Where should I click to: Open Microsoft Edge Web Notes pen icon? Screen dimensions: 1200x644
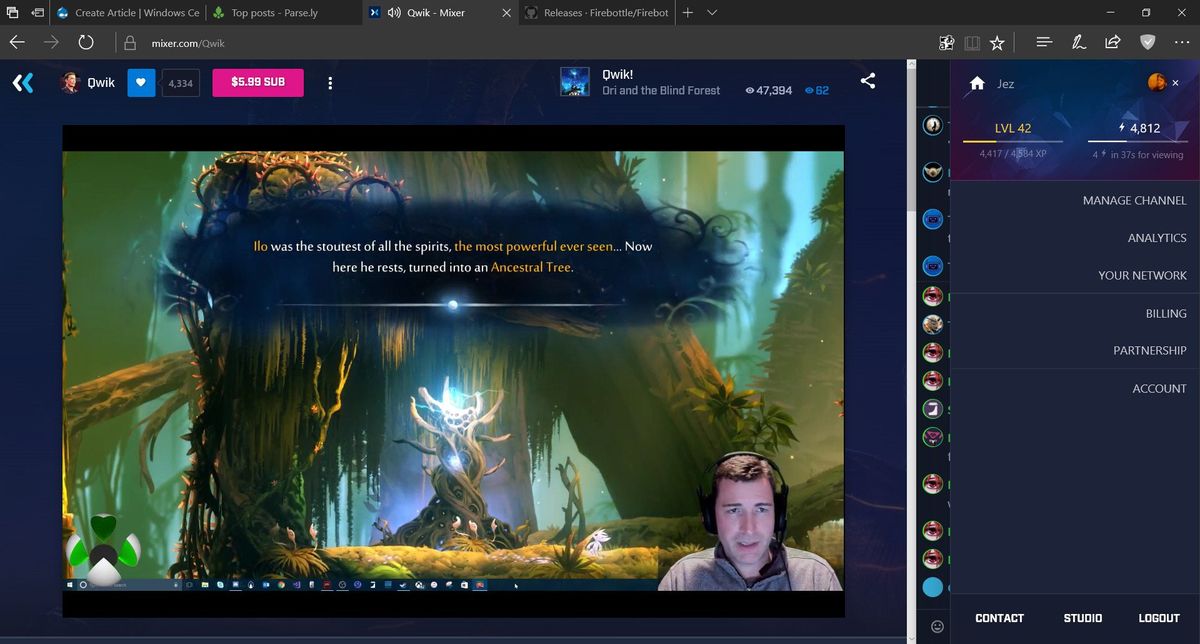[x=1078, y=42]
